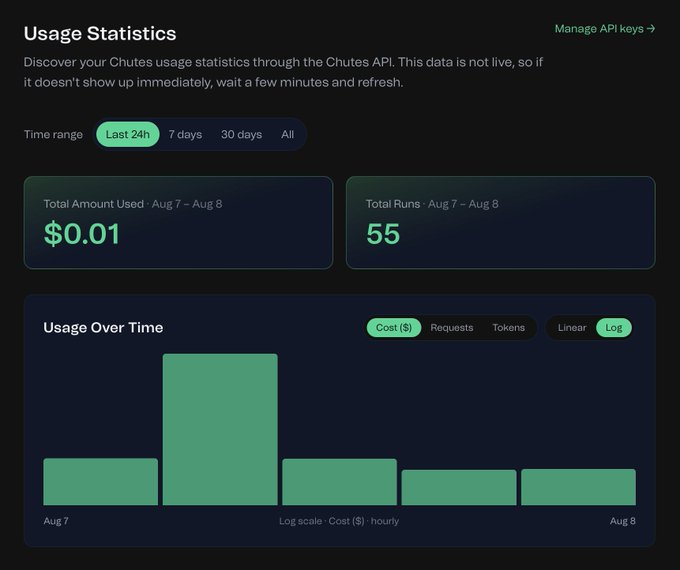
Task: Select the Last 24h time range
Action: [x=128, y=134]
